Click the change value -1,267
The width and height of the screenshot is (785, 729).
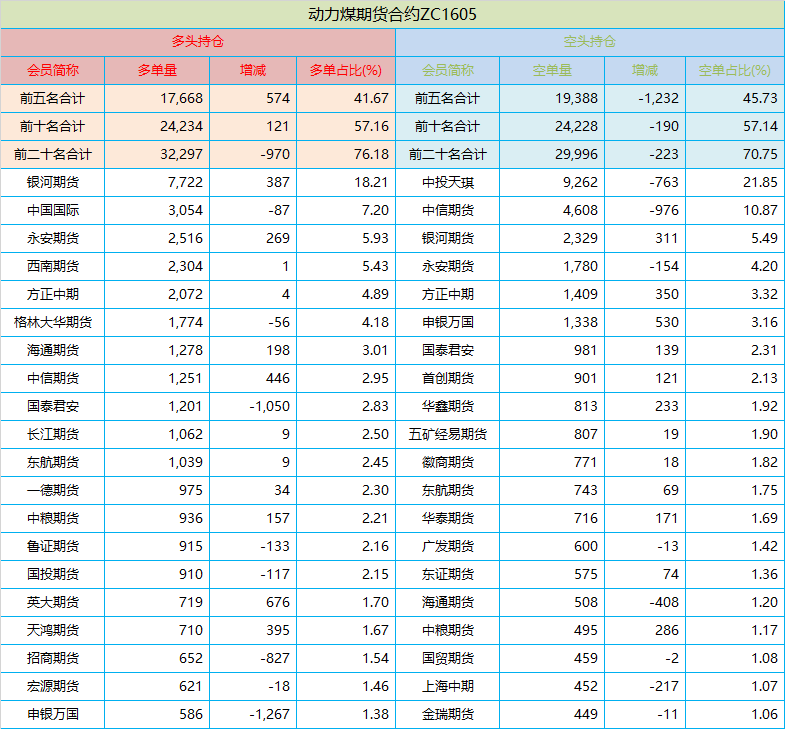269,715
